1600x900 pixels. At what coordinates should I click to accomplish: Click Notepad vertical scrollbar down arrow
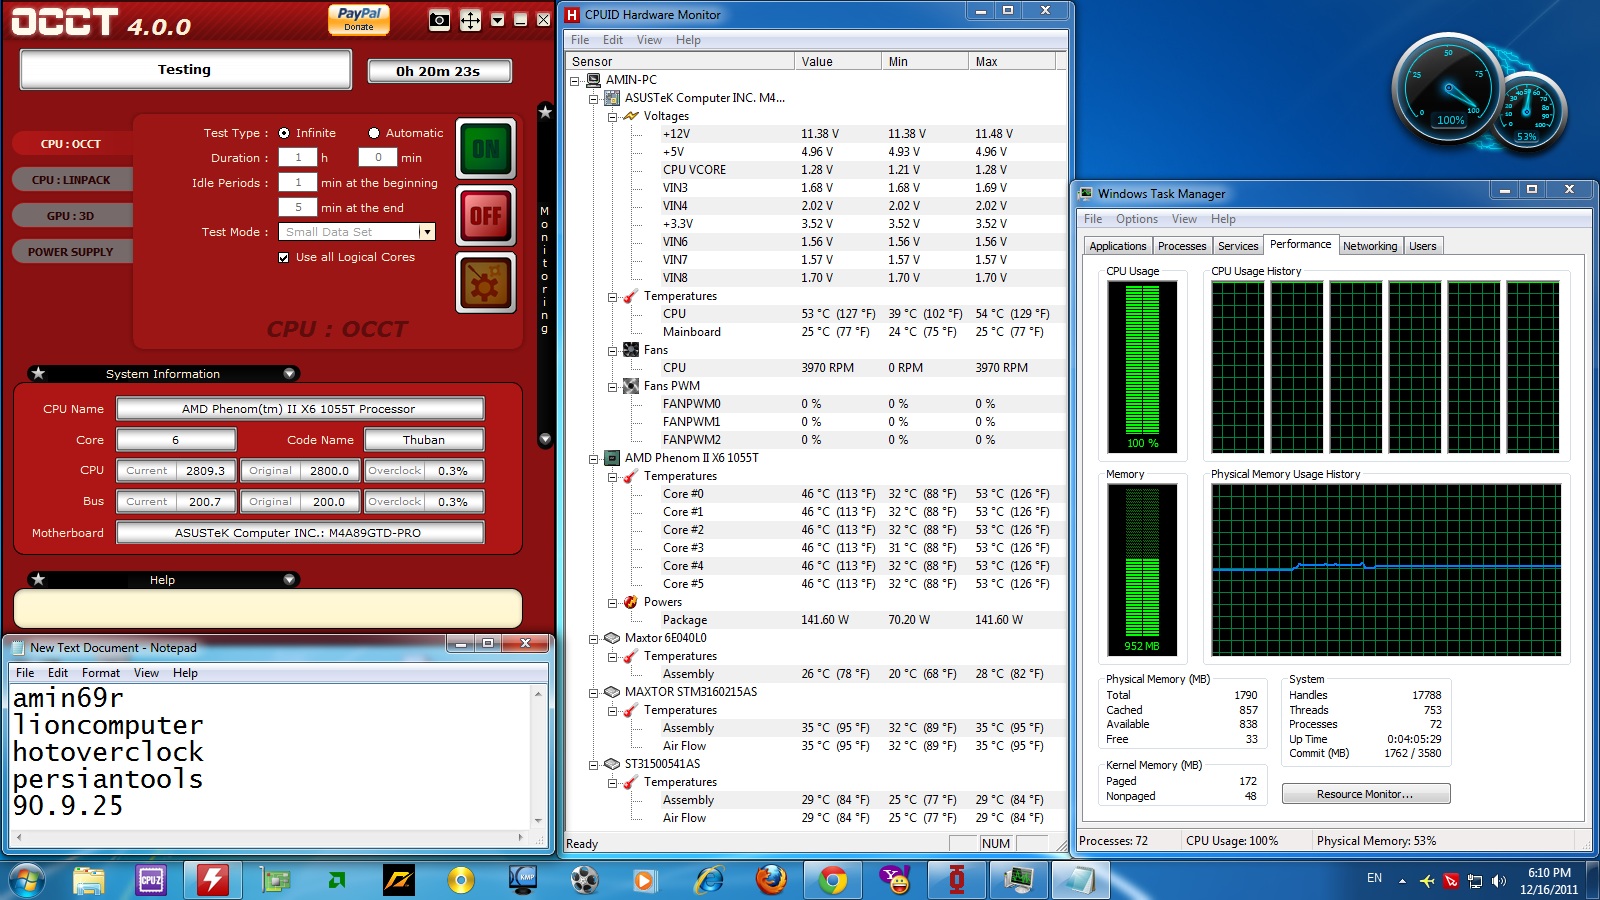[x=538, y=821]
